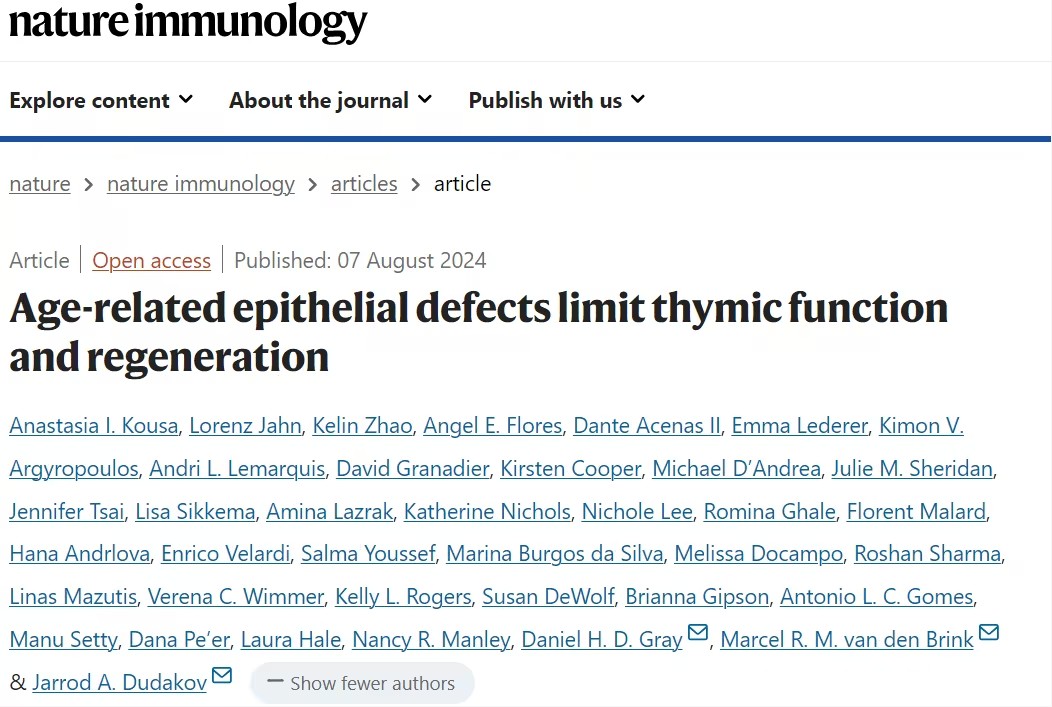
Task: Open author Anastasia I. Kousa
Action: (94, 425)
